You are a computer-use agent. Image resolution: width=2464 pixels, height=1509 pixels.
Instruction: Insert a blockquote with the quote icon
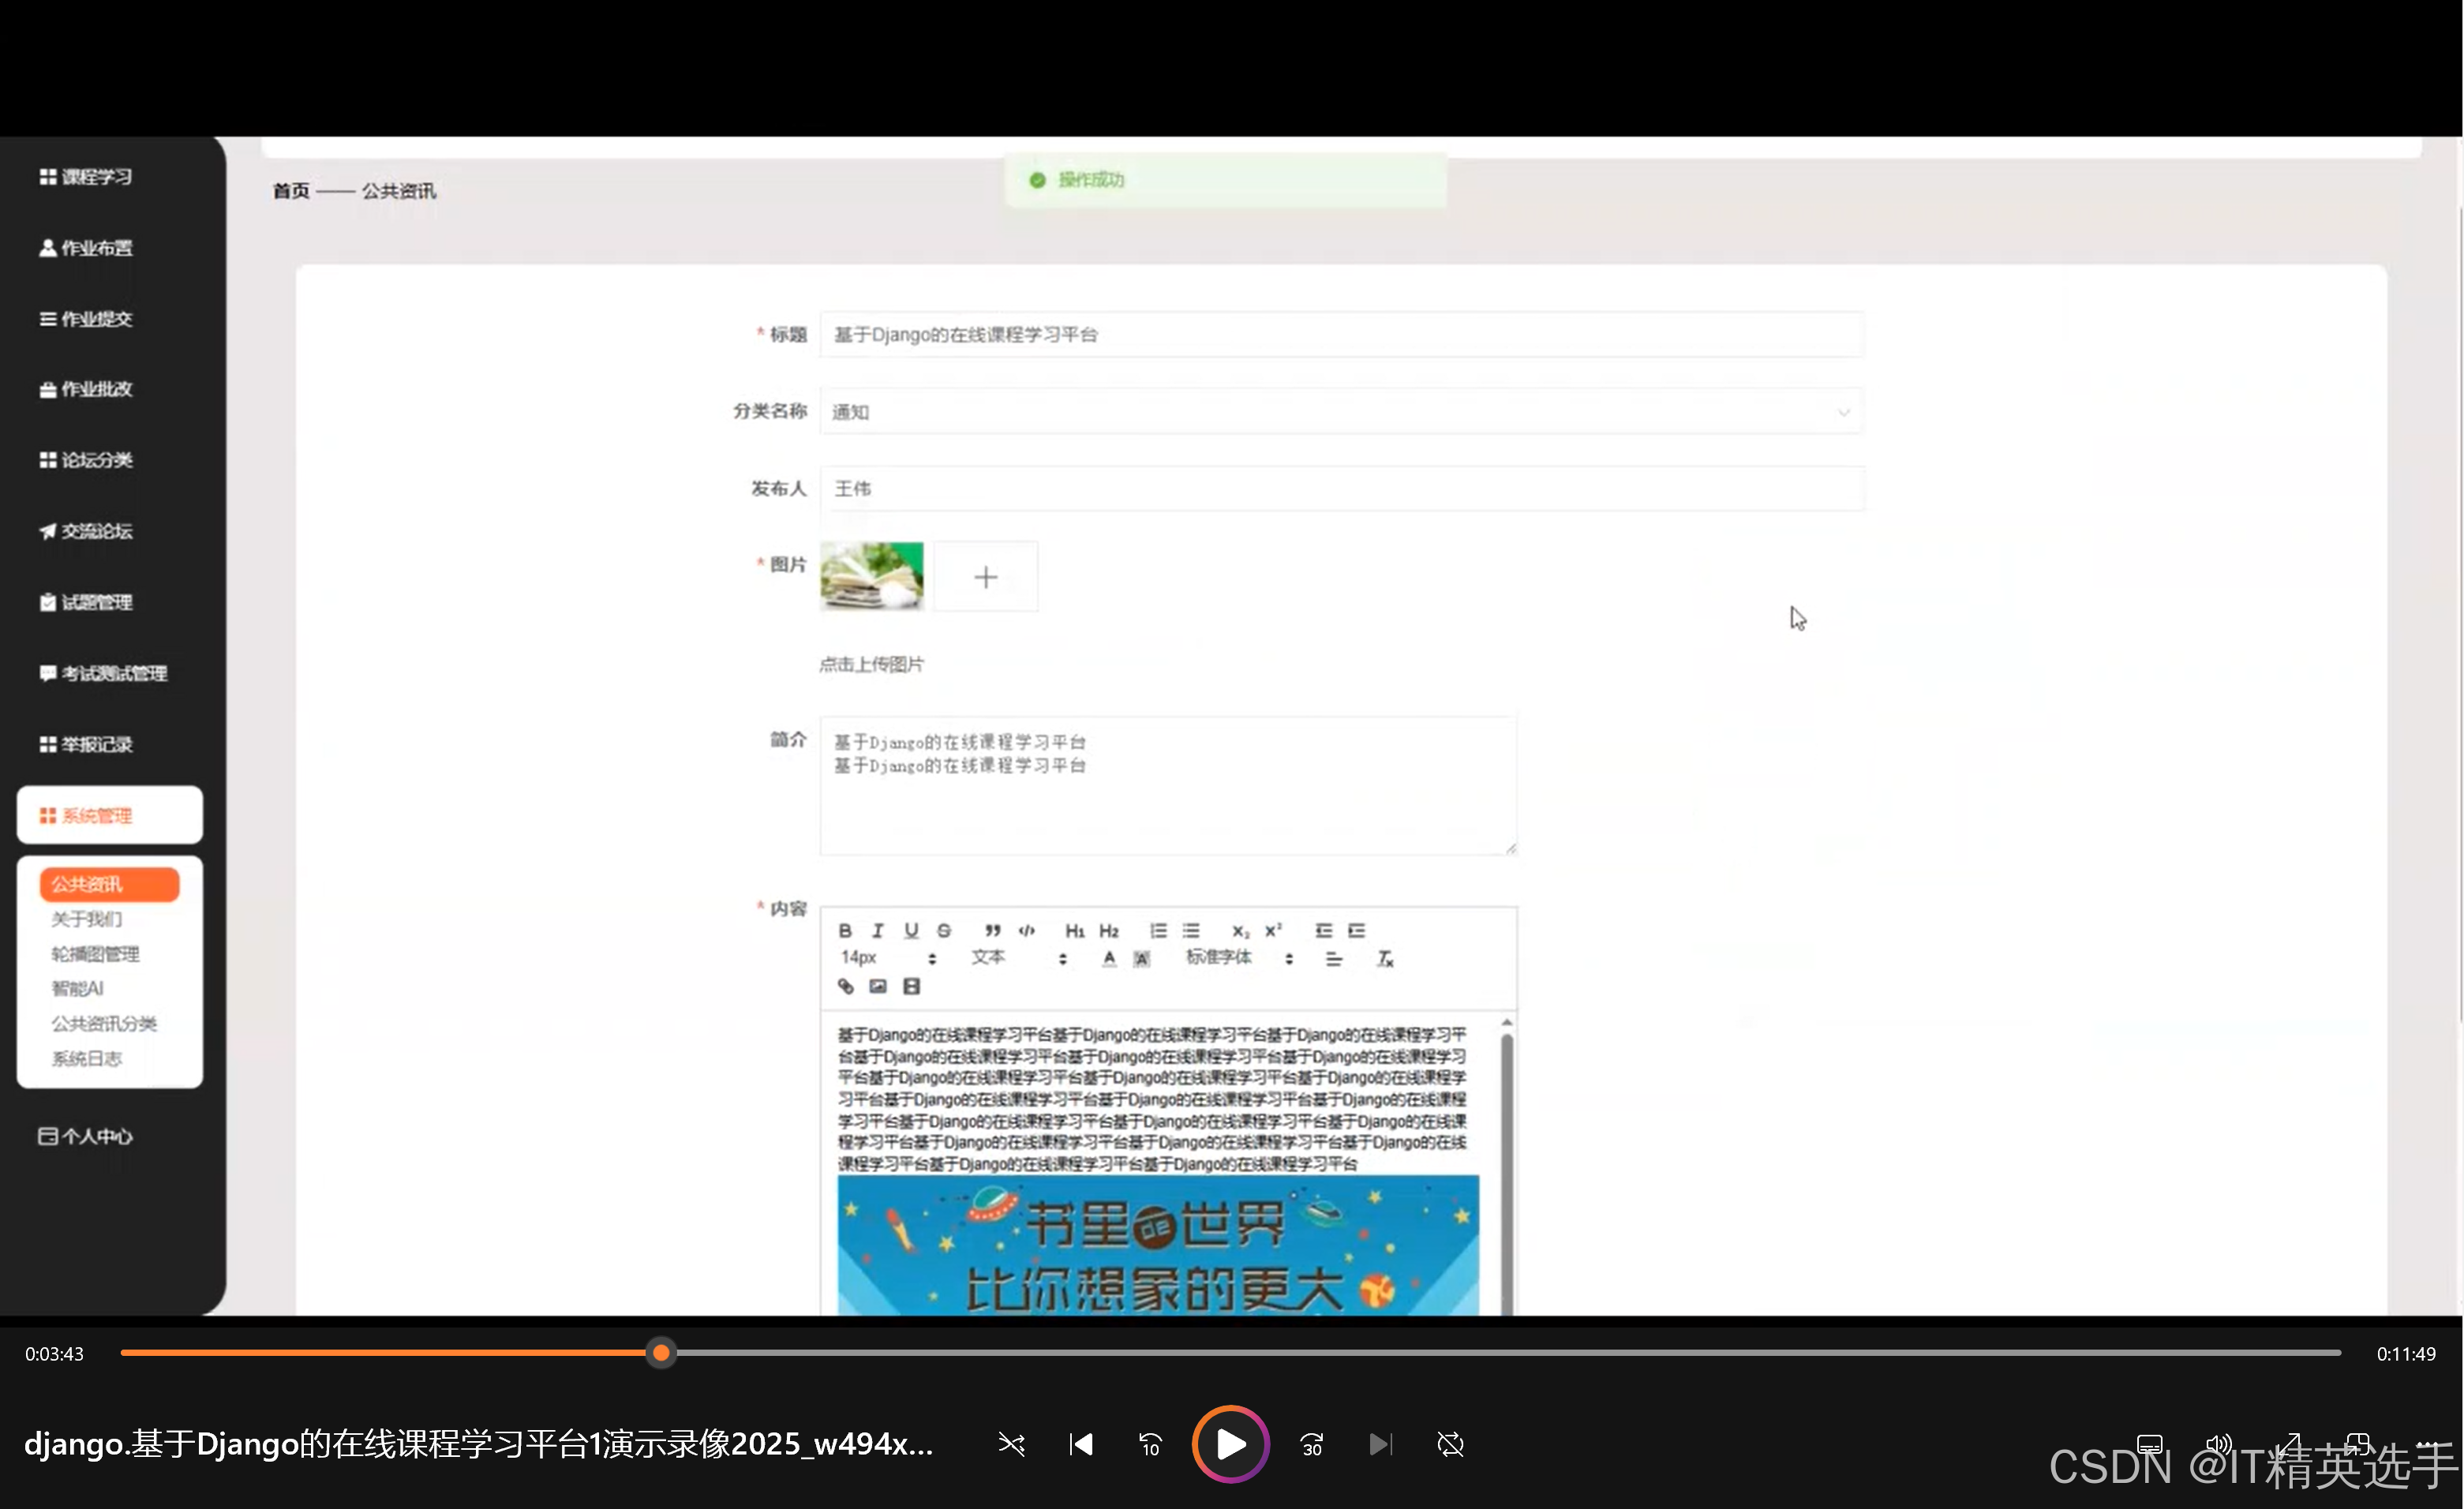[992, 930]
